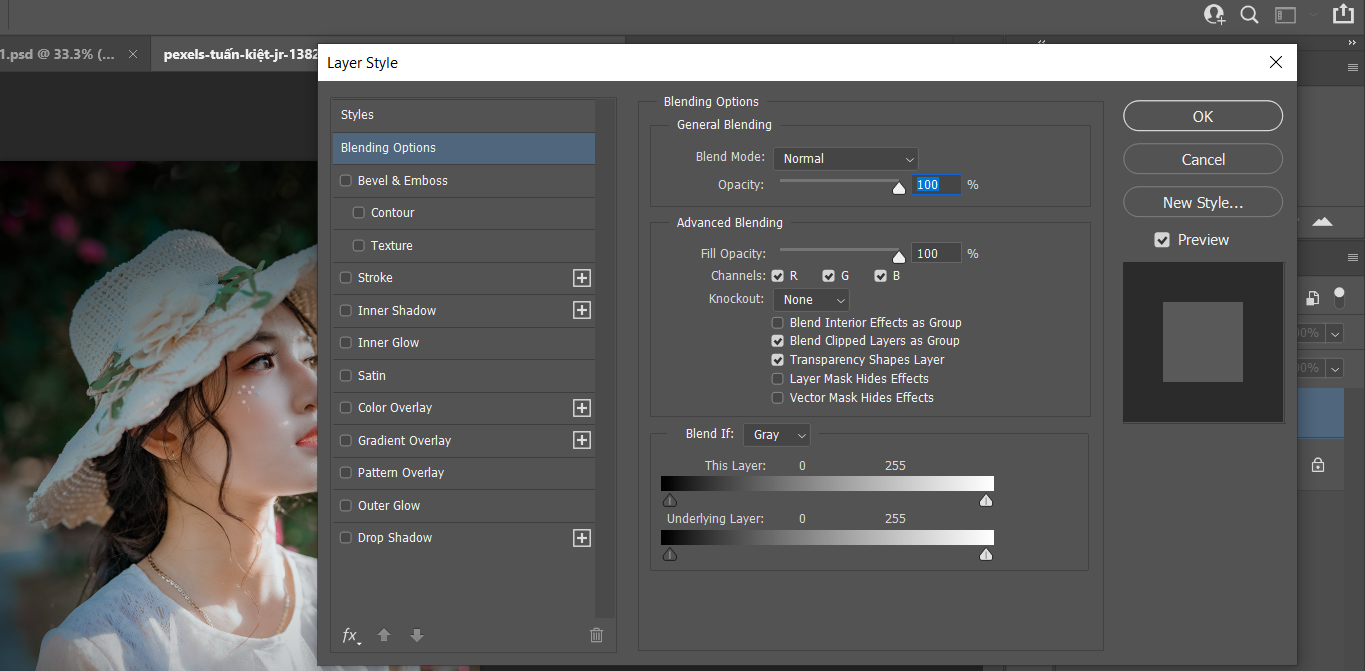Open the Blend Mode dropdown
Viewport: 1365px width, 671px height.
pos(845,159)
